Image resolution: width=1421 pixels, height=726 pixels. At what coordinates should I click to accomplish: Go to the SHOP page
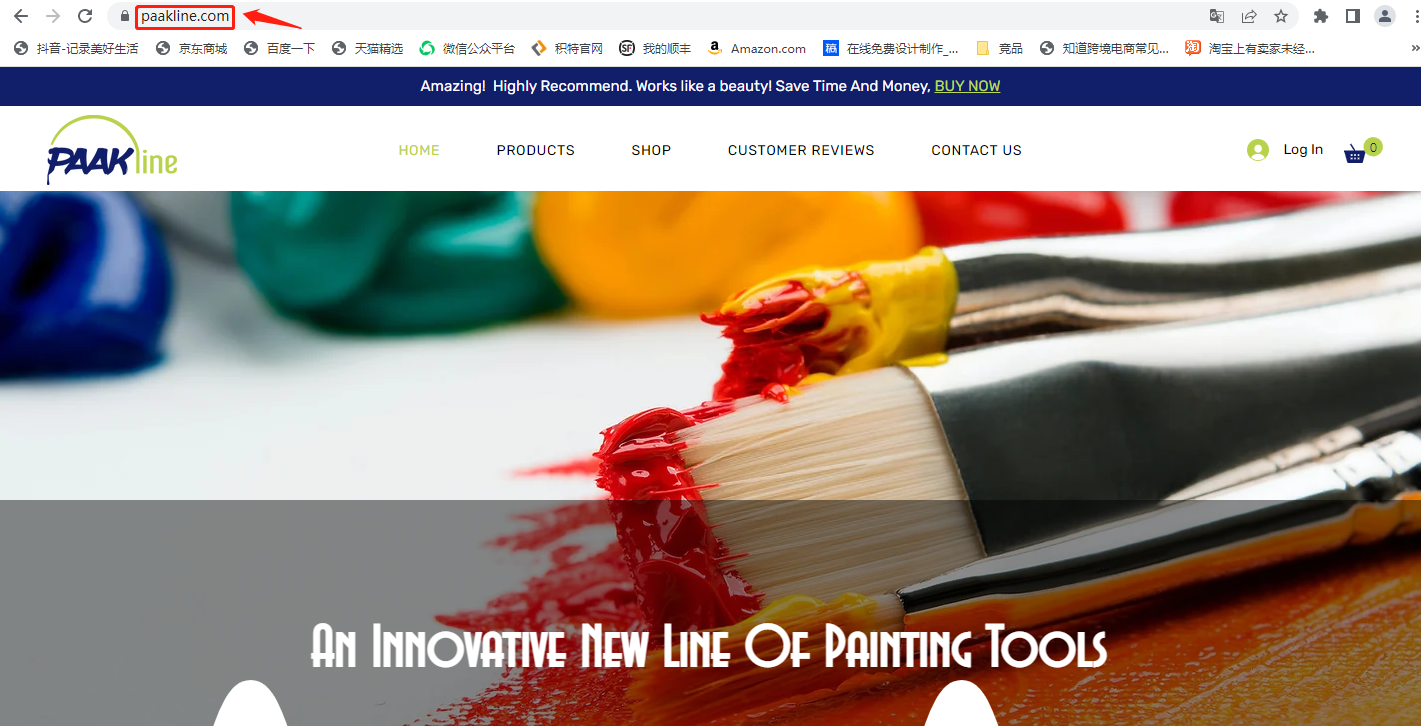651,150
